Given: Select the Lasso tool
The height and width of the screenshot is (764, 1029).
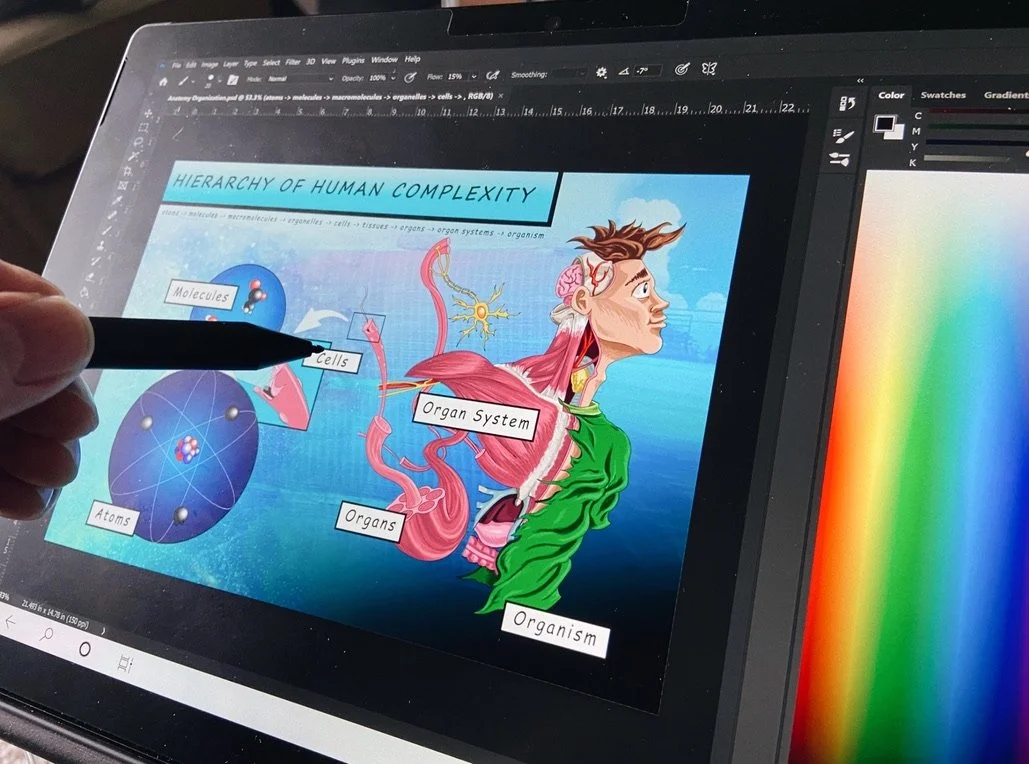Looking at the screenshot, I should (x=138, y=142).
